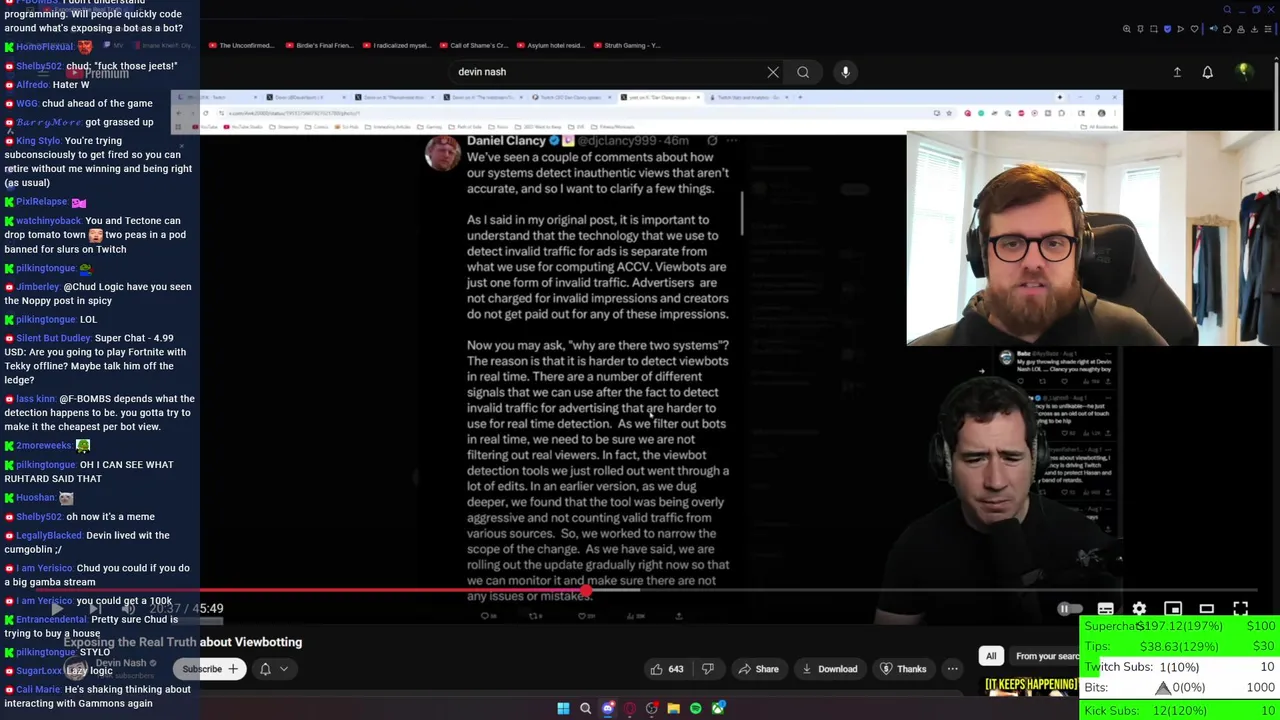This screenshot has height=720, width=1280.
Task: Open the YouTube account avatar menu
Action: click(1244, 72)
